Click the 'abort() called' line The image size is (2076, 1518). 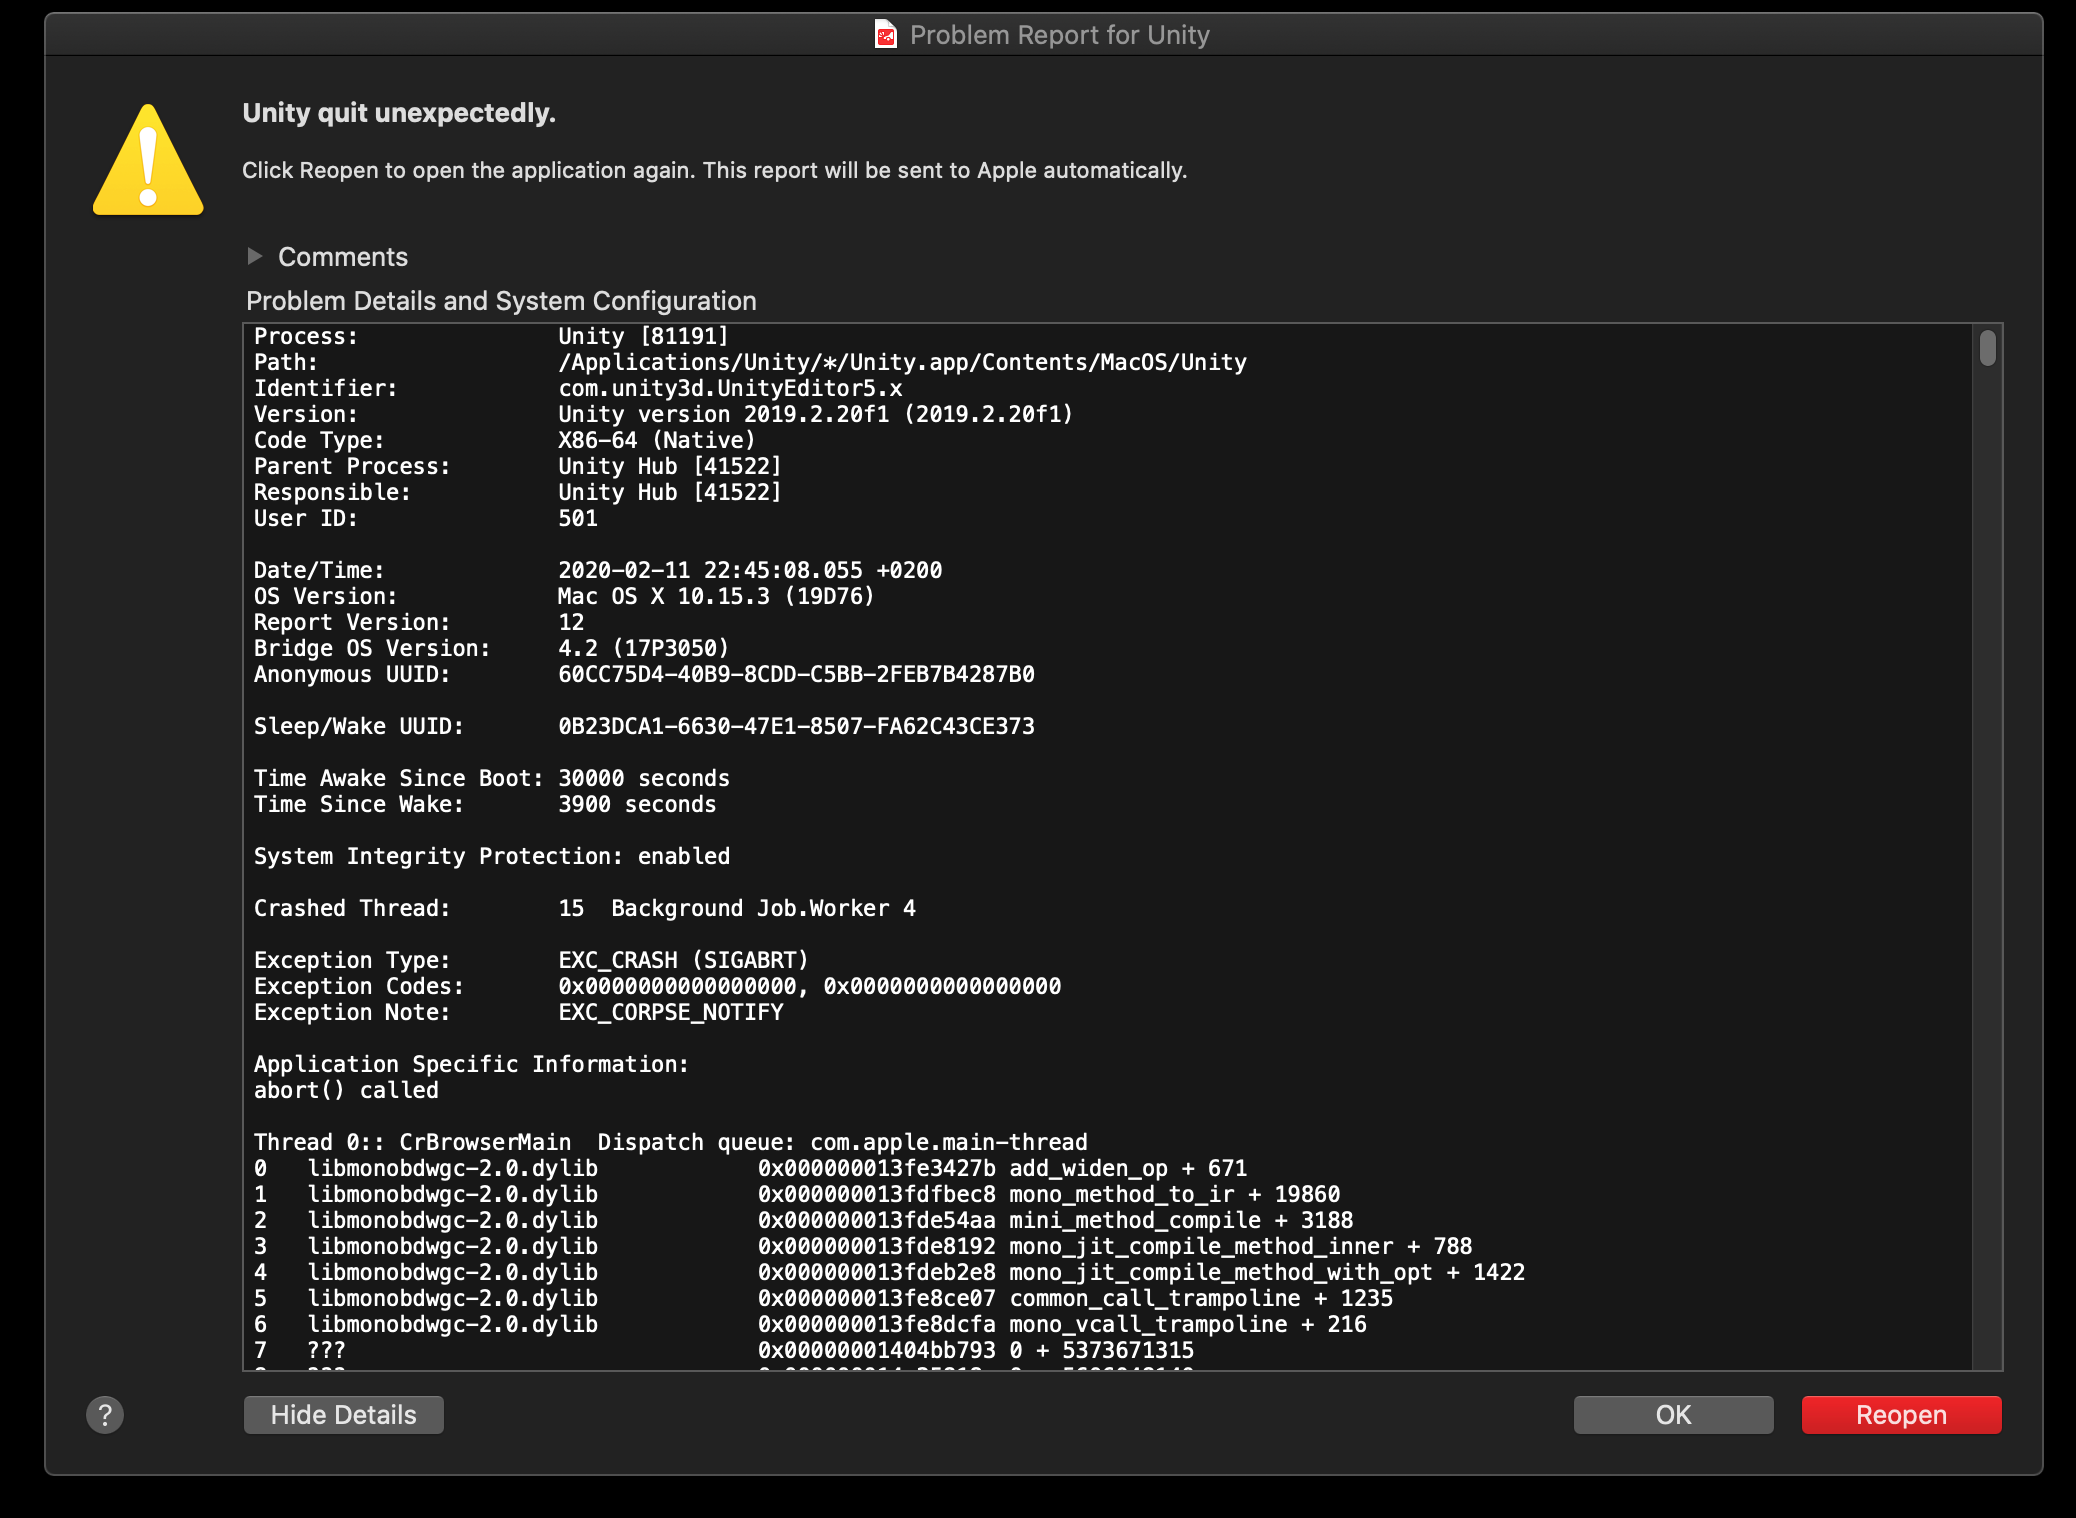click(x=346, y=1090)
